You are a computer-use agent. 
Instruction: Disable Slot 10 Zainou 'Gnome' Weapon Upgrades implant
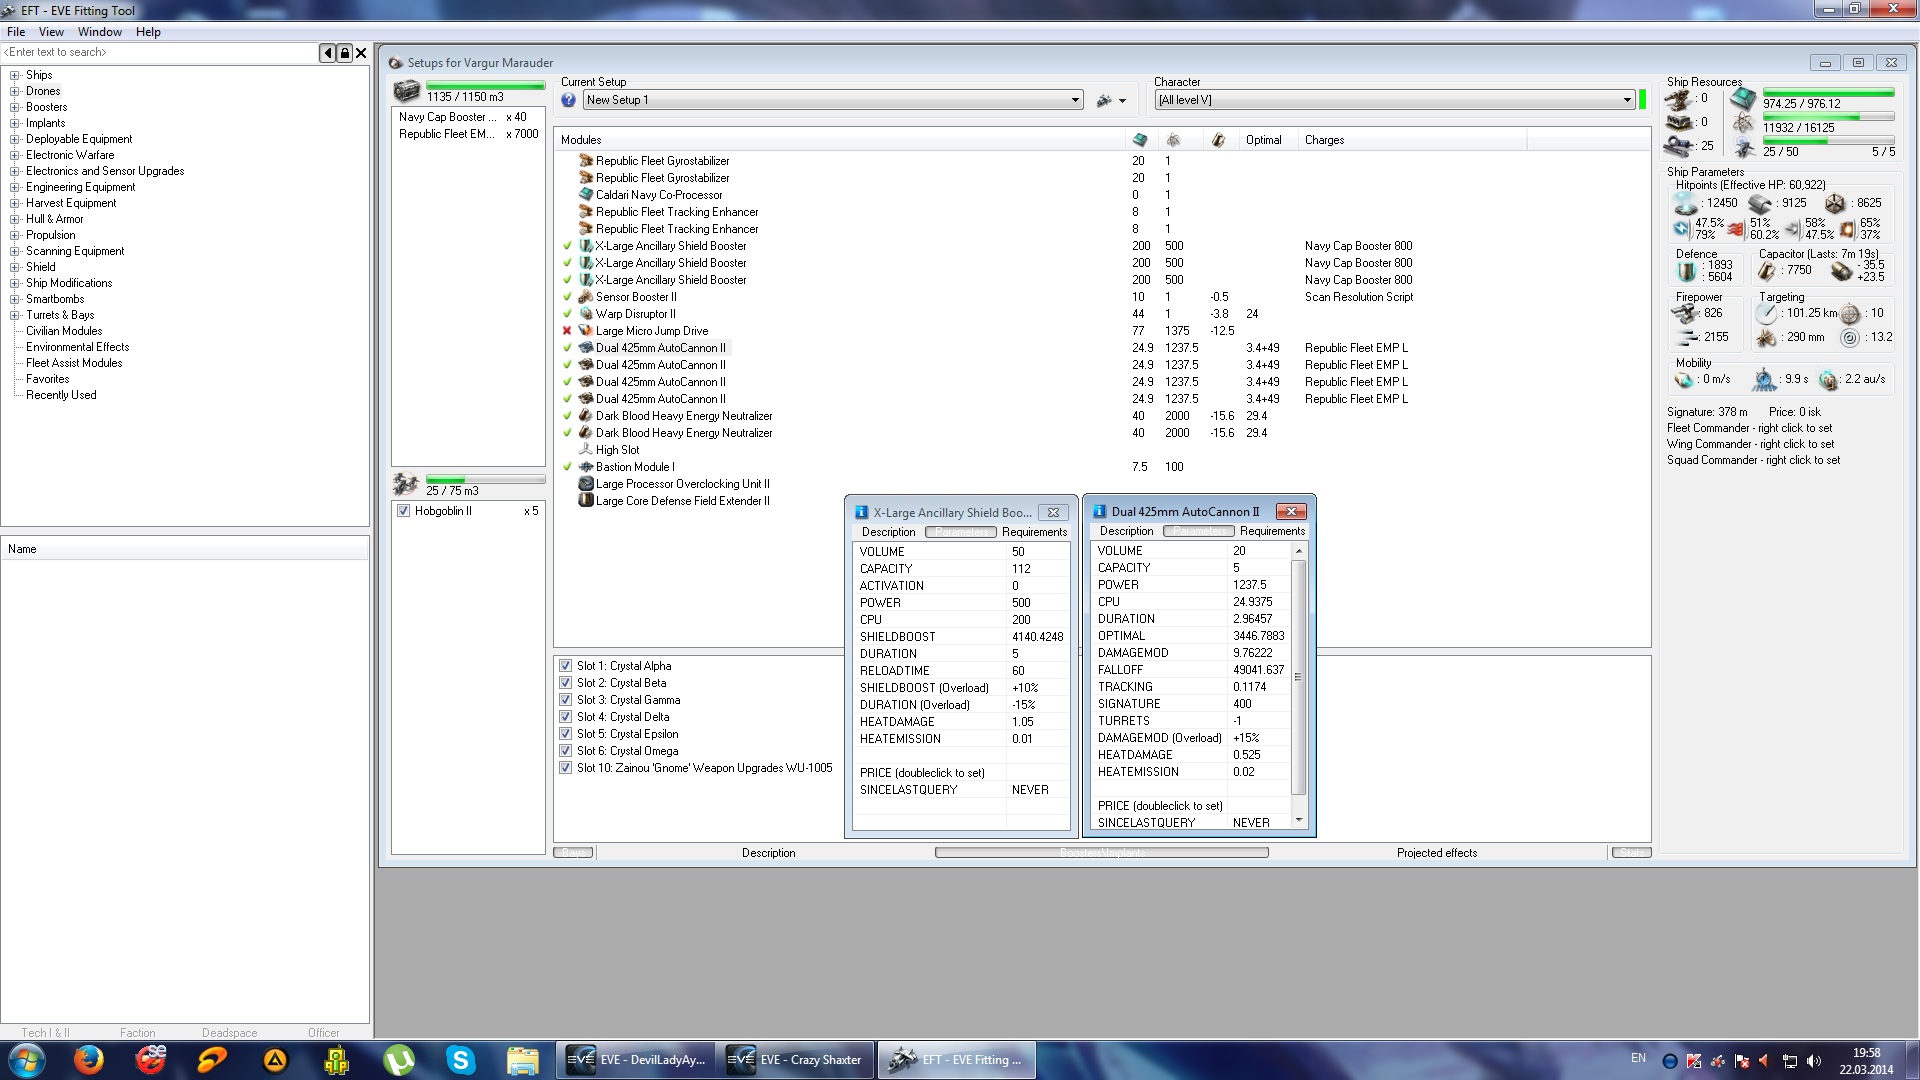[x=565, y=768]
